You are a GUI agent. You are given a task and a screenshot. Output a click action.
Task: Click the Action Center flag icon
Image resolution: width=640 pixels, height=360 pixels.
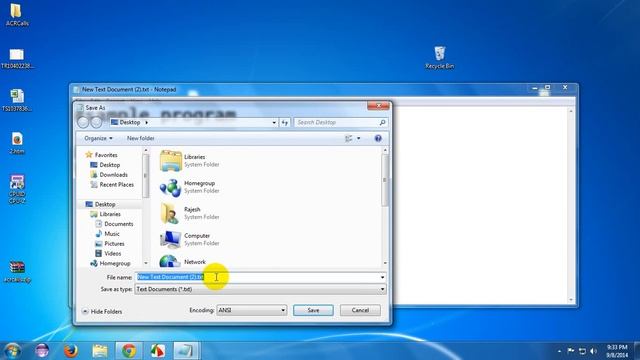(571, 351)
